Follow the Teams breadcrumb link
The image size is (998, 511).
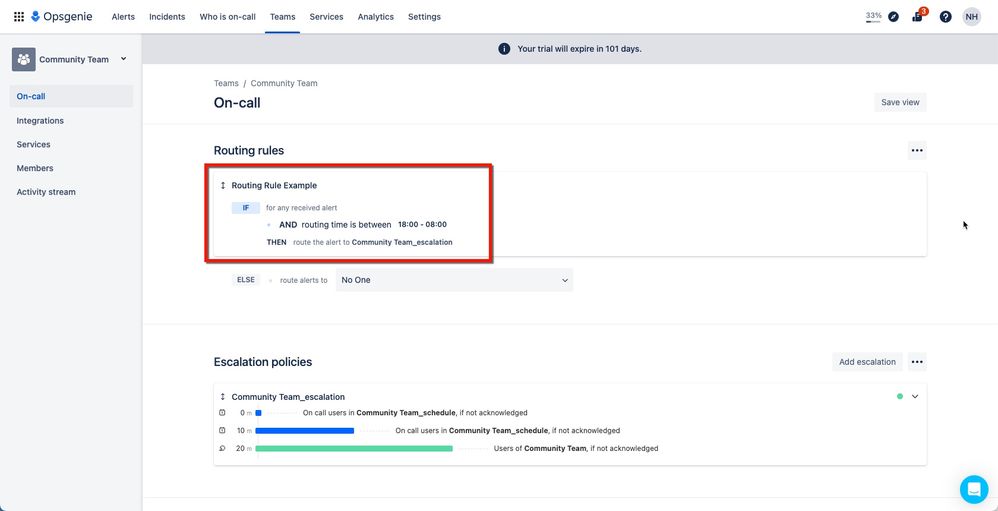click(226, 83)
